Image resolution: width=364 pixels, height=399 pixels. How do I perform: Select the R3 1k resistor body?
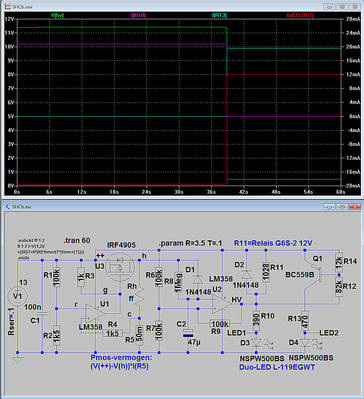coord(81,278)
